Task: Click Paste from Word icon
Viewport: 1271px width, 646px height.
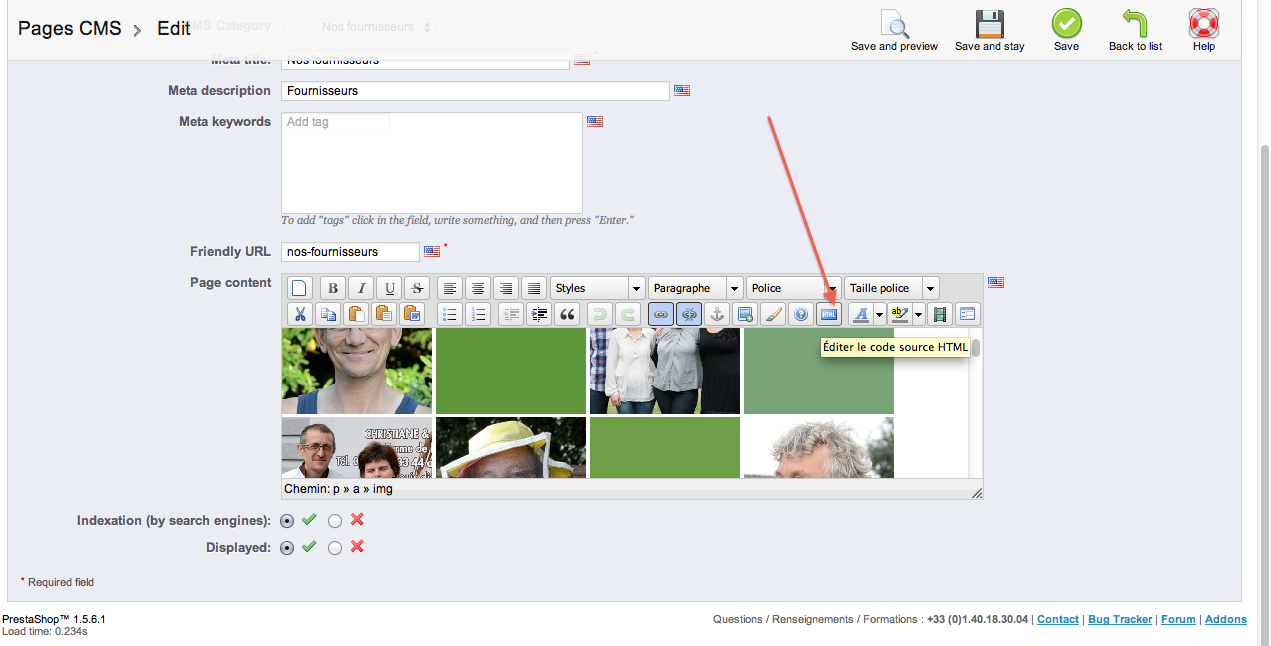Action: click(412, 314)
